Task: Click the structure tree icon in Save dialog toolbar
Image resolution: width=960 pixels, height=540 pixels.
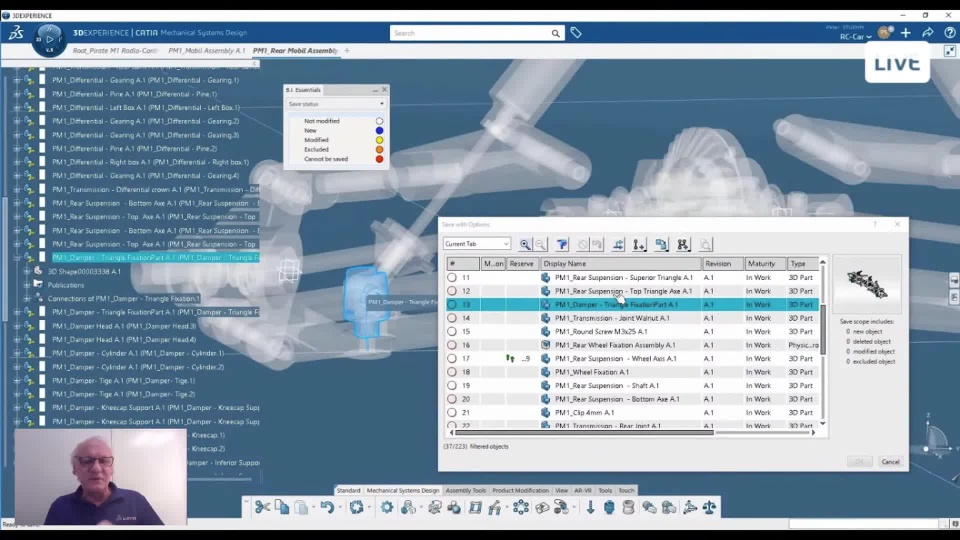Action: click(683, 245)
